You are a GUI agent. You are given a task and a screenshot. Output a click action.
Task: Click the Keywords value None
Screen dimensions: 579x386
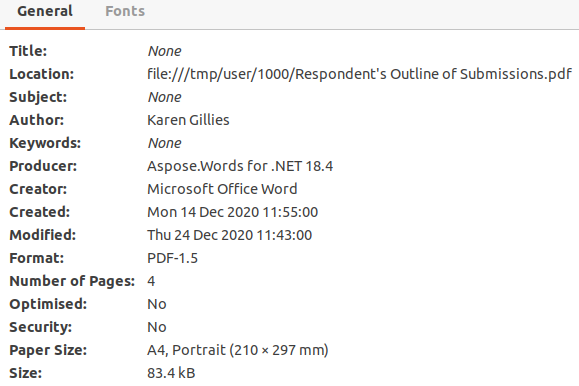[x=164, y=143]
